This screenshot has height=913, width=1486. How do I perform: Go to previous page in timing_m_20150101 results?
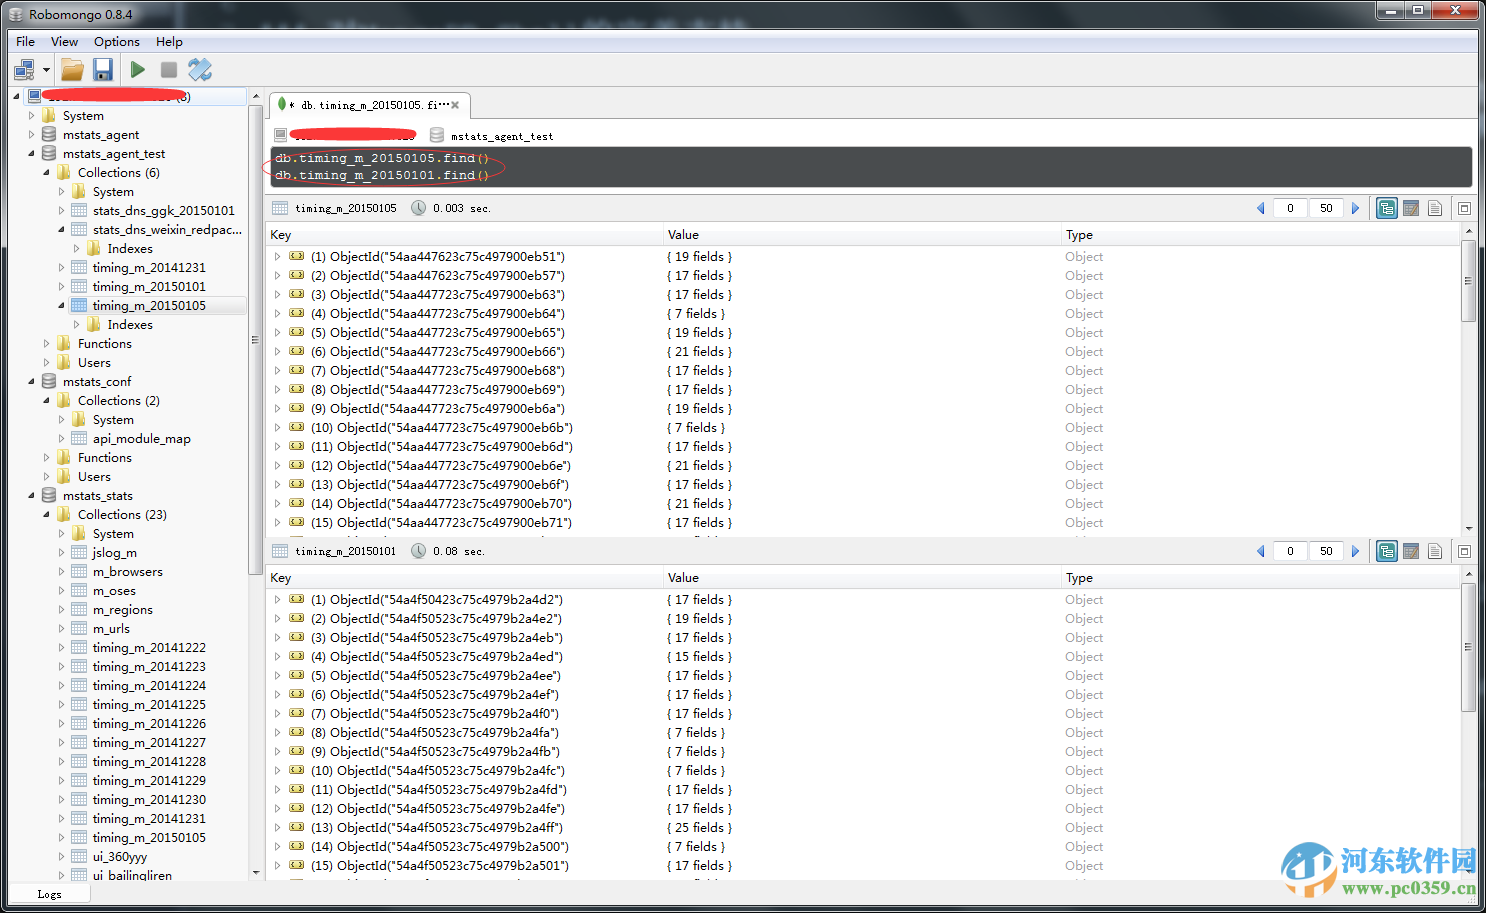click(1260, 551)
